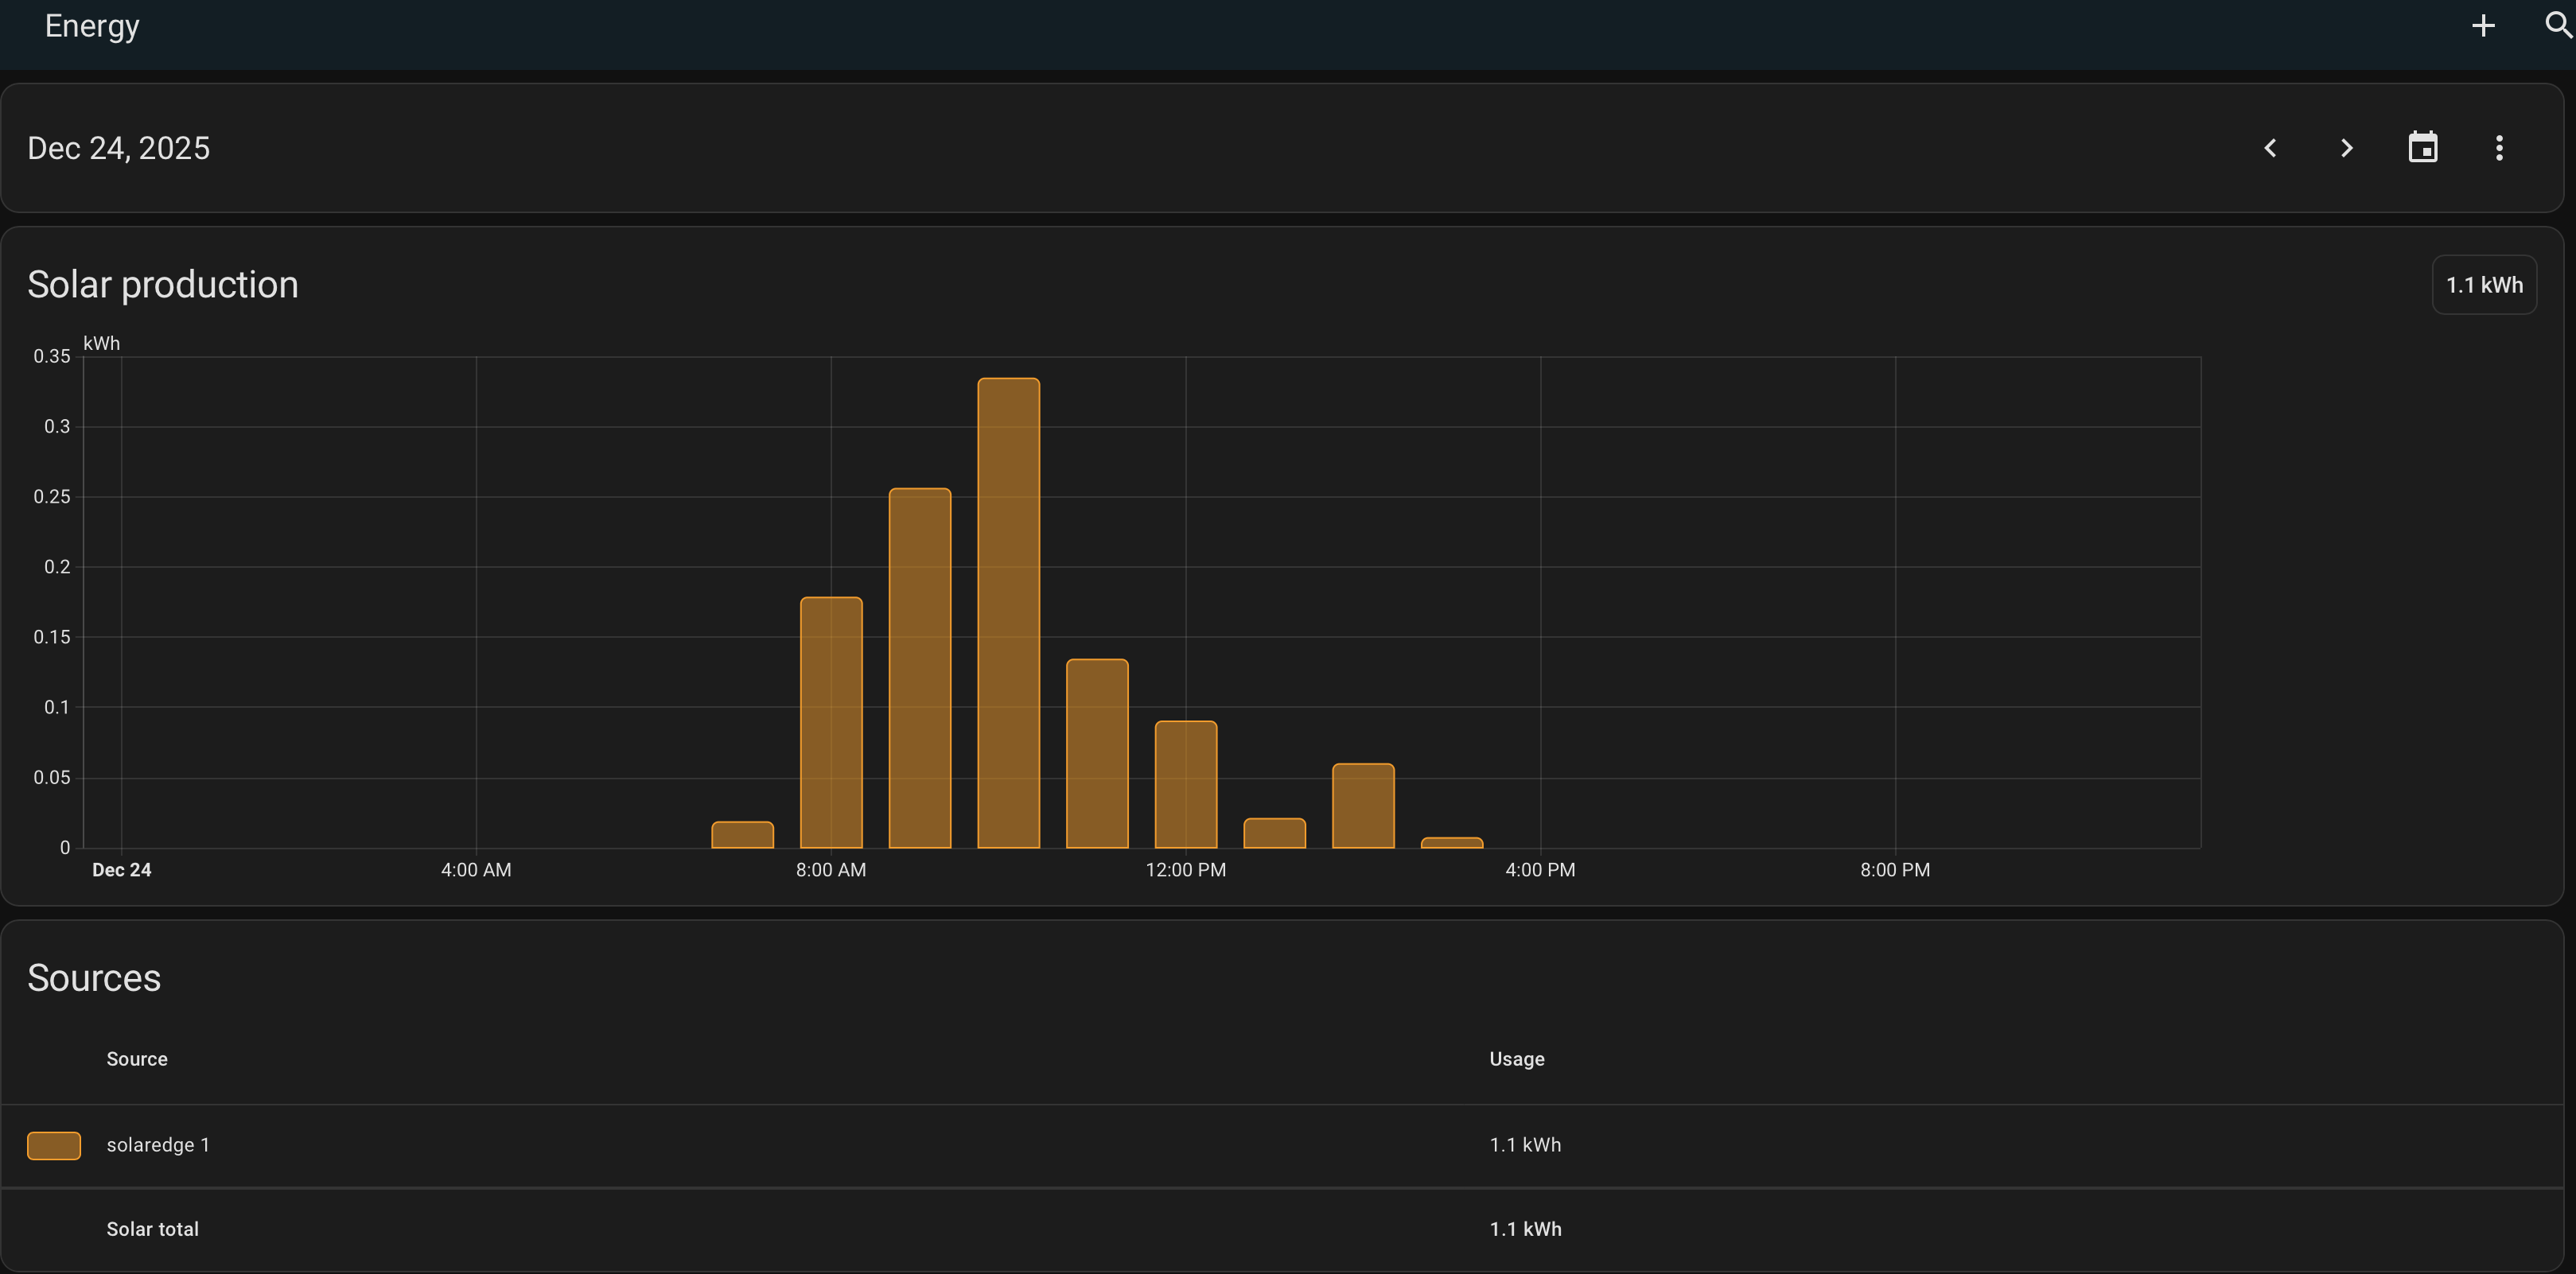
Task: Go to previous day arrow
Action: pos(2270,148)
